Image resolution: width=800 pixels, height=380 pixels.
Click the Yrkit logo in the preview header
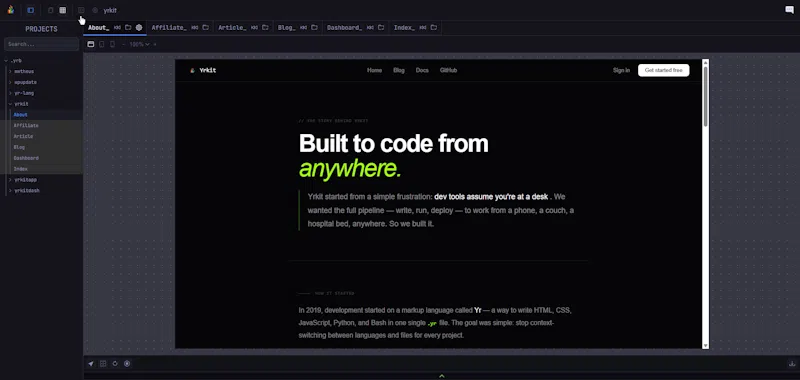coord(203,70)
